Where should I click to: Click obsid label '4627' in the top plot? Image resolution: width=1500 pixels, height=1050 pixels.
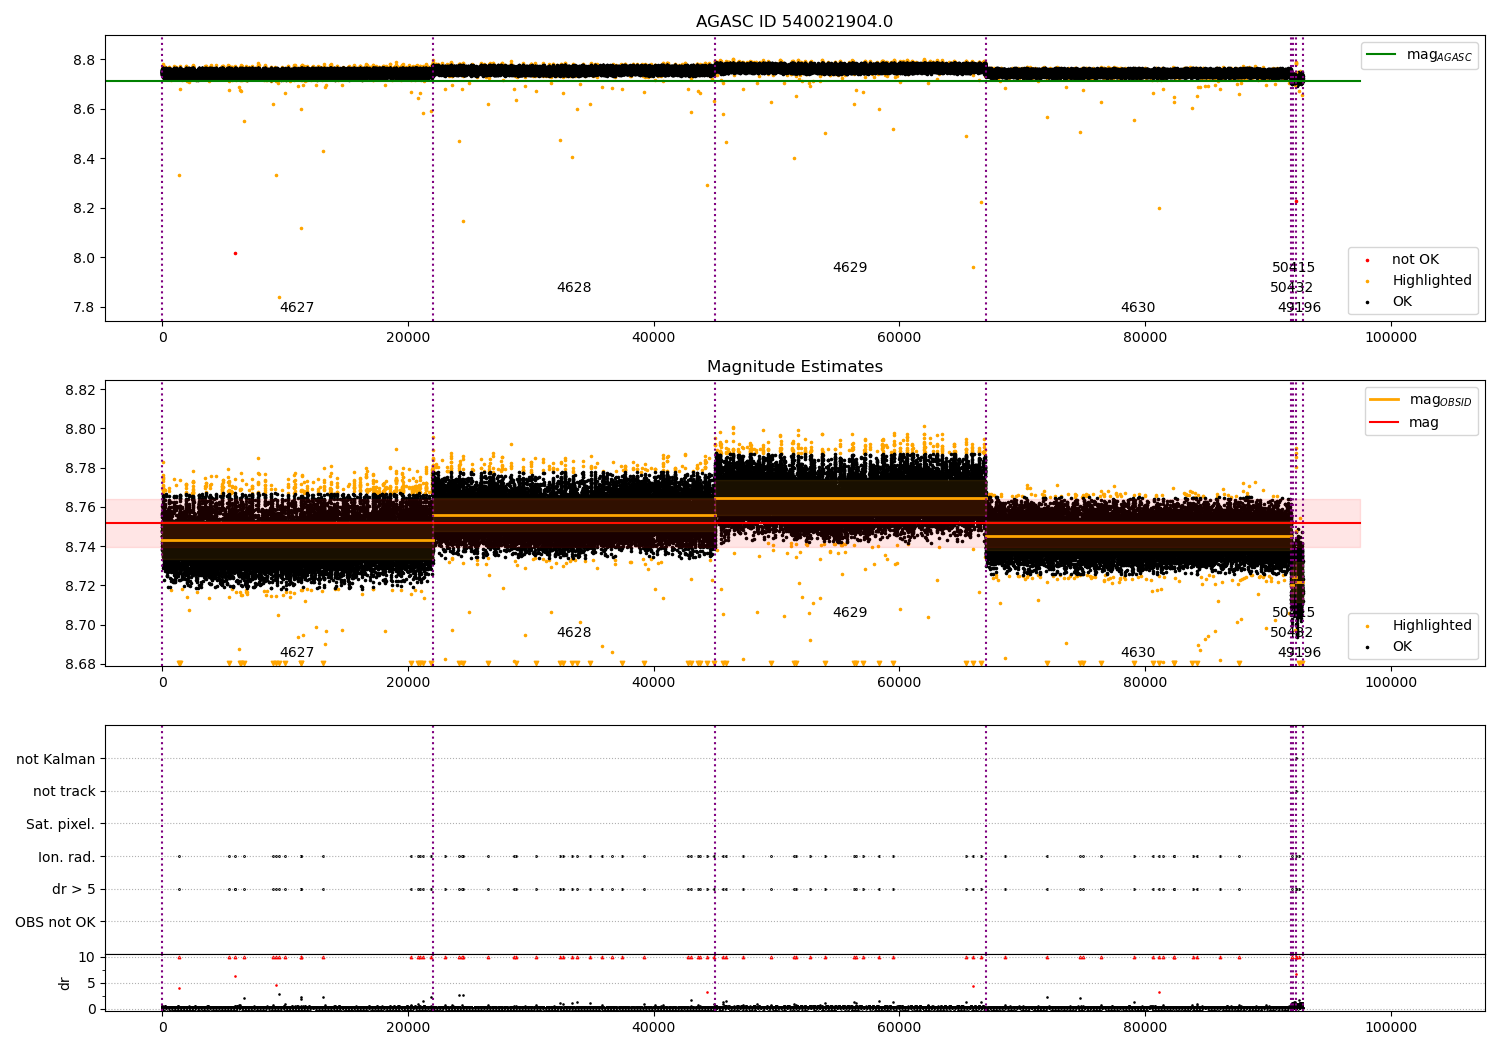pyautogui.click(x=297, y=308)
